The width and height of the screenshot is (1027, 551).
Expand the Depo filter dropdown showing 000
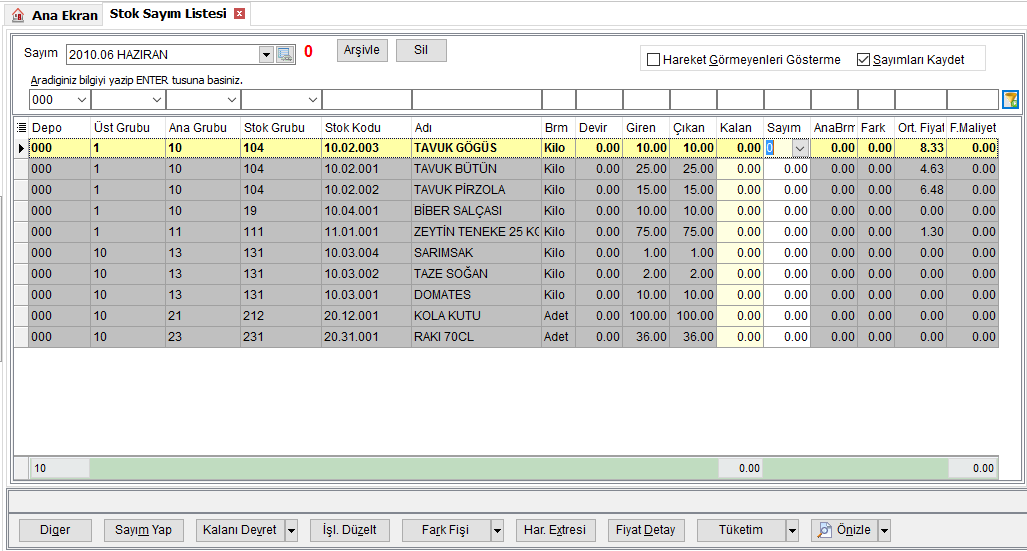81,100
